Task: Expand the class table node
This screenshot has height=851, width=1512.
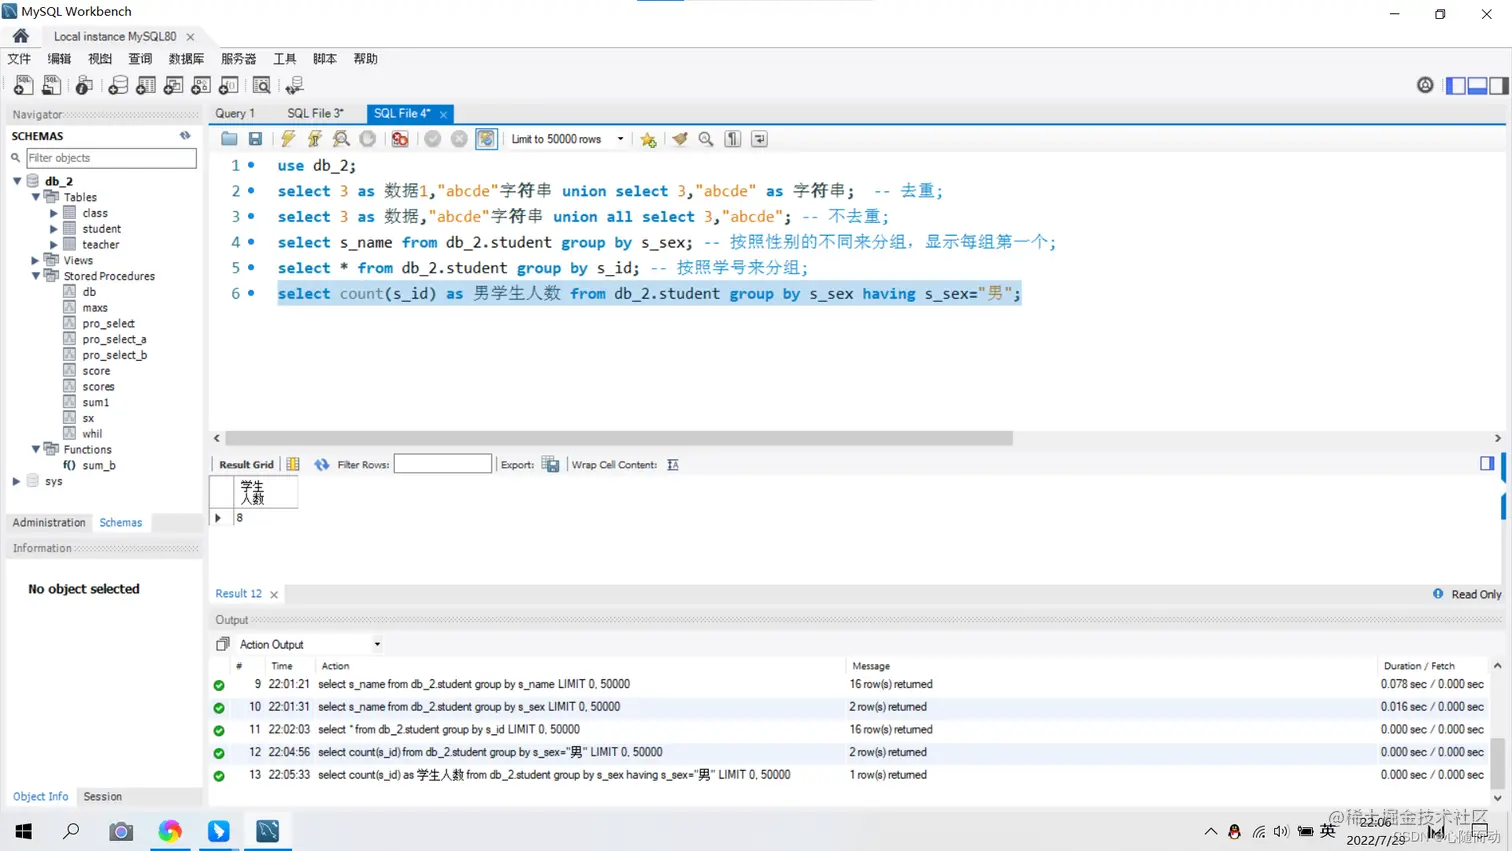Action: (x=54, y=213)
